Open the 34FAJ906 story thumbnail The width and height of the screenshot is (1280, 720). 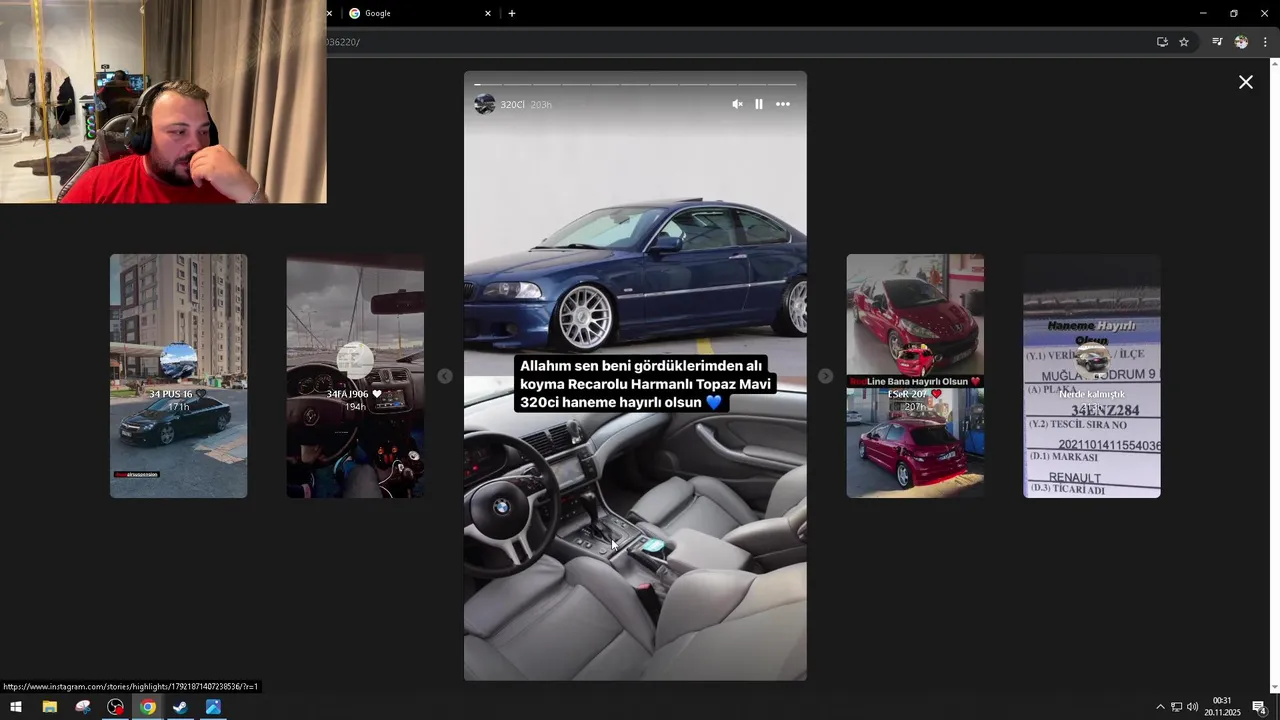pyautogui.click(x=355, y=376)
